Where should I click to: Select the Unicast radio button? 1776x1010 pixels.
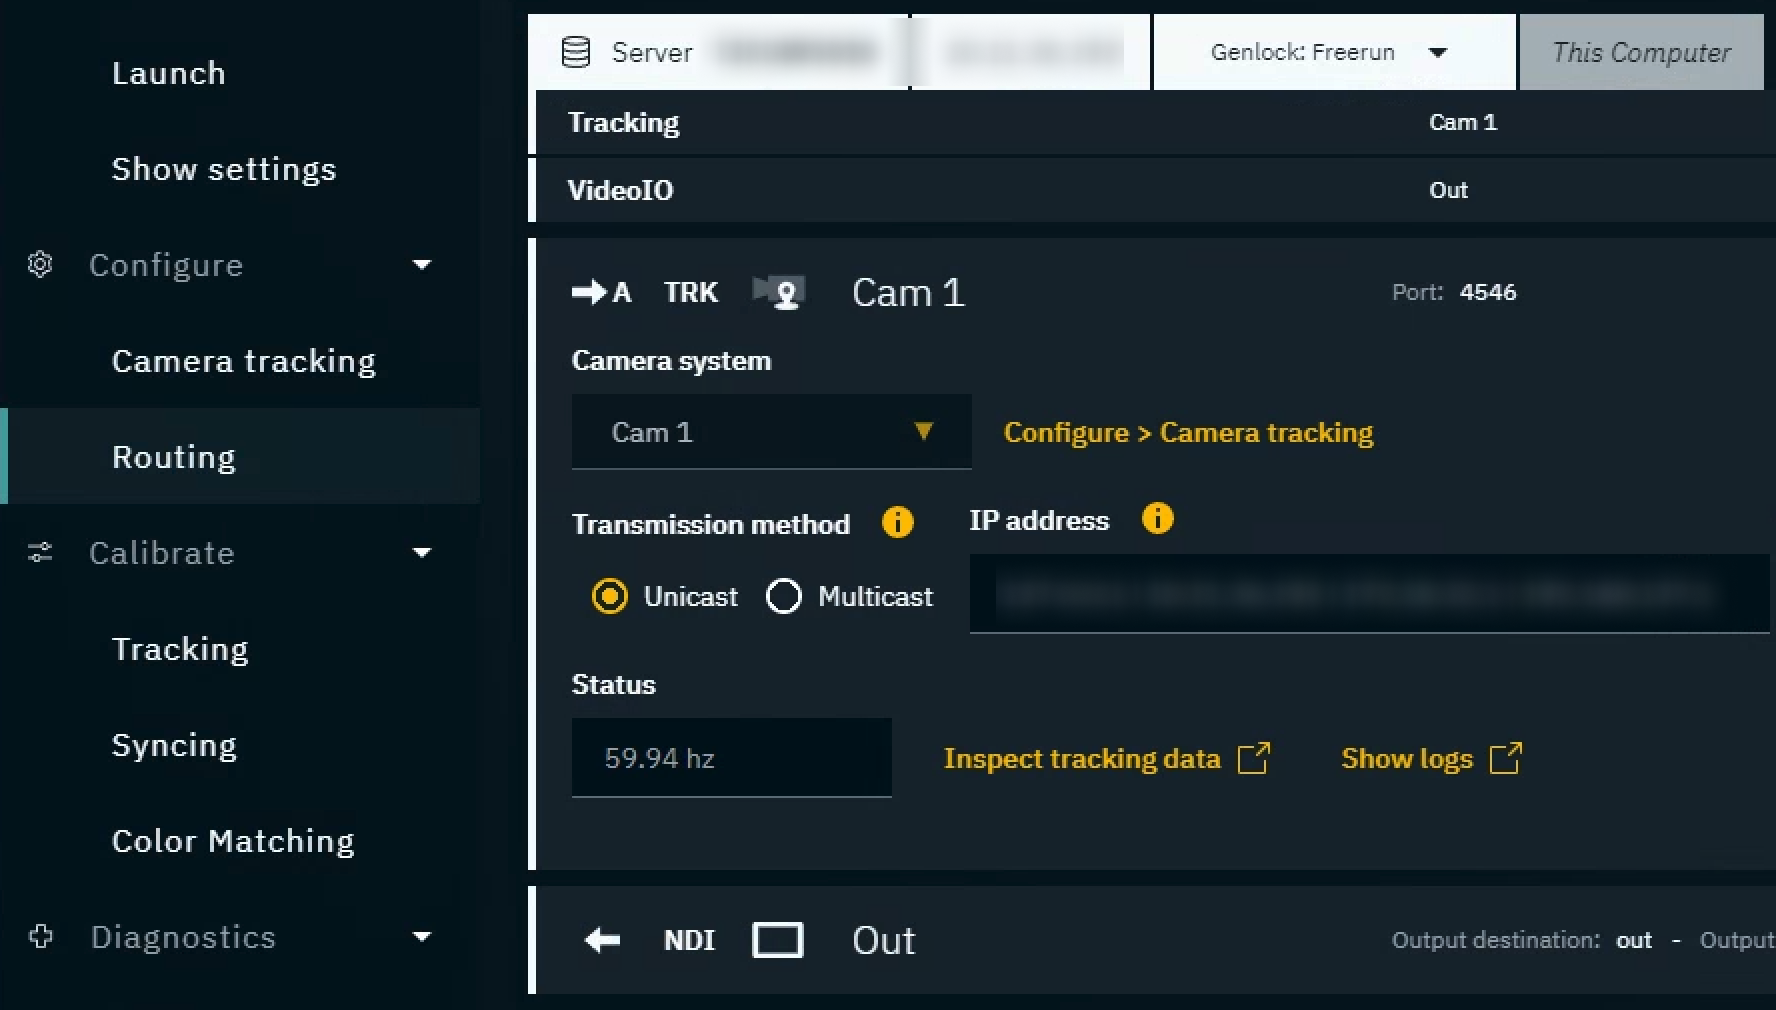pyautogui.click(x=609, y=597)
